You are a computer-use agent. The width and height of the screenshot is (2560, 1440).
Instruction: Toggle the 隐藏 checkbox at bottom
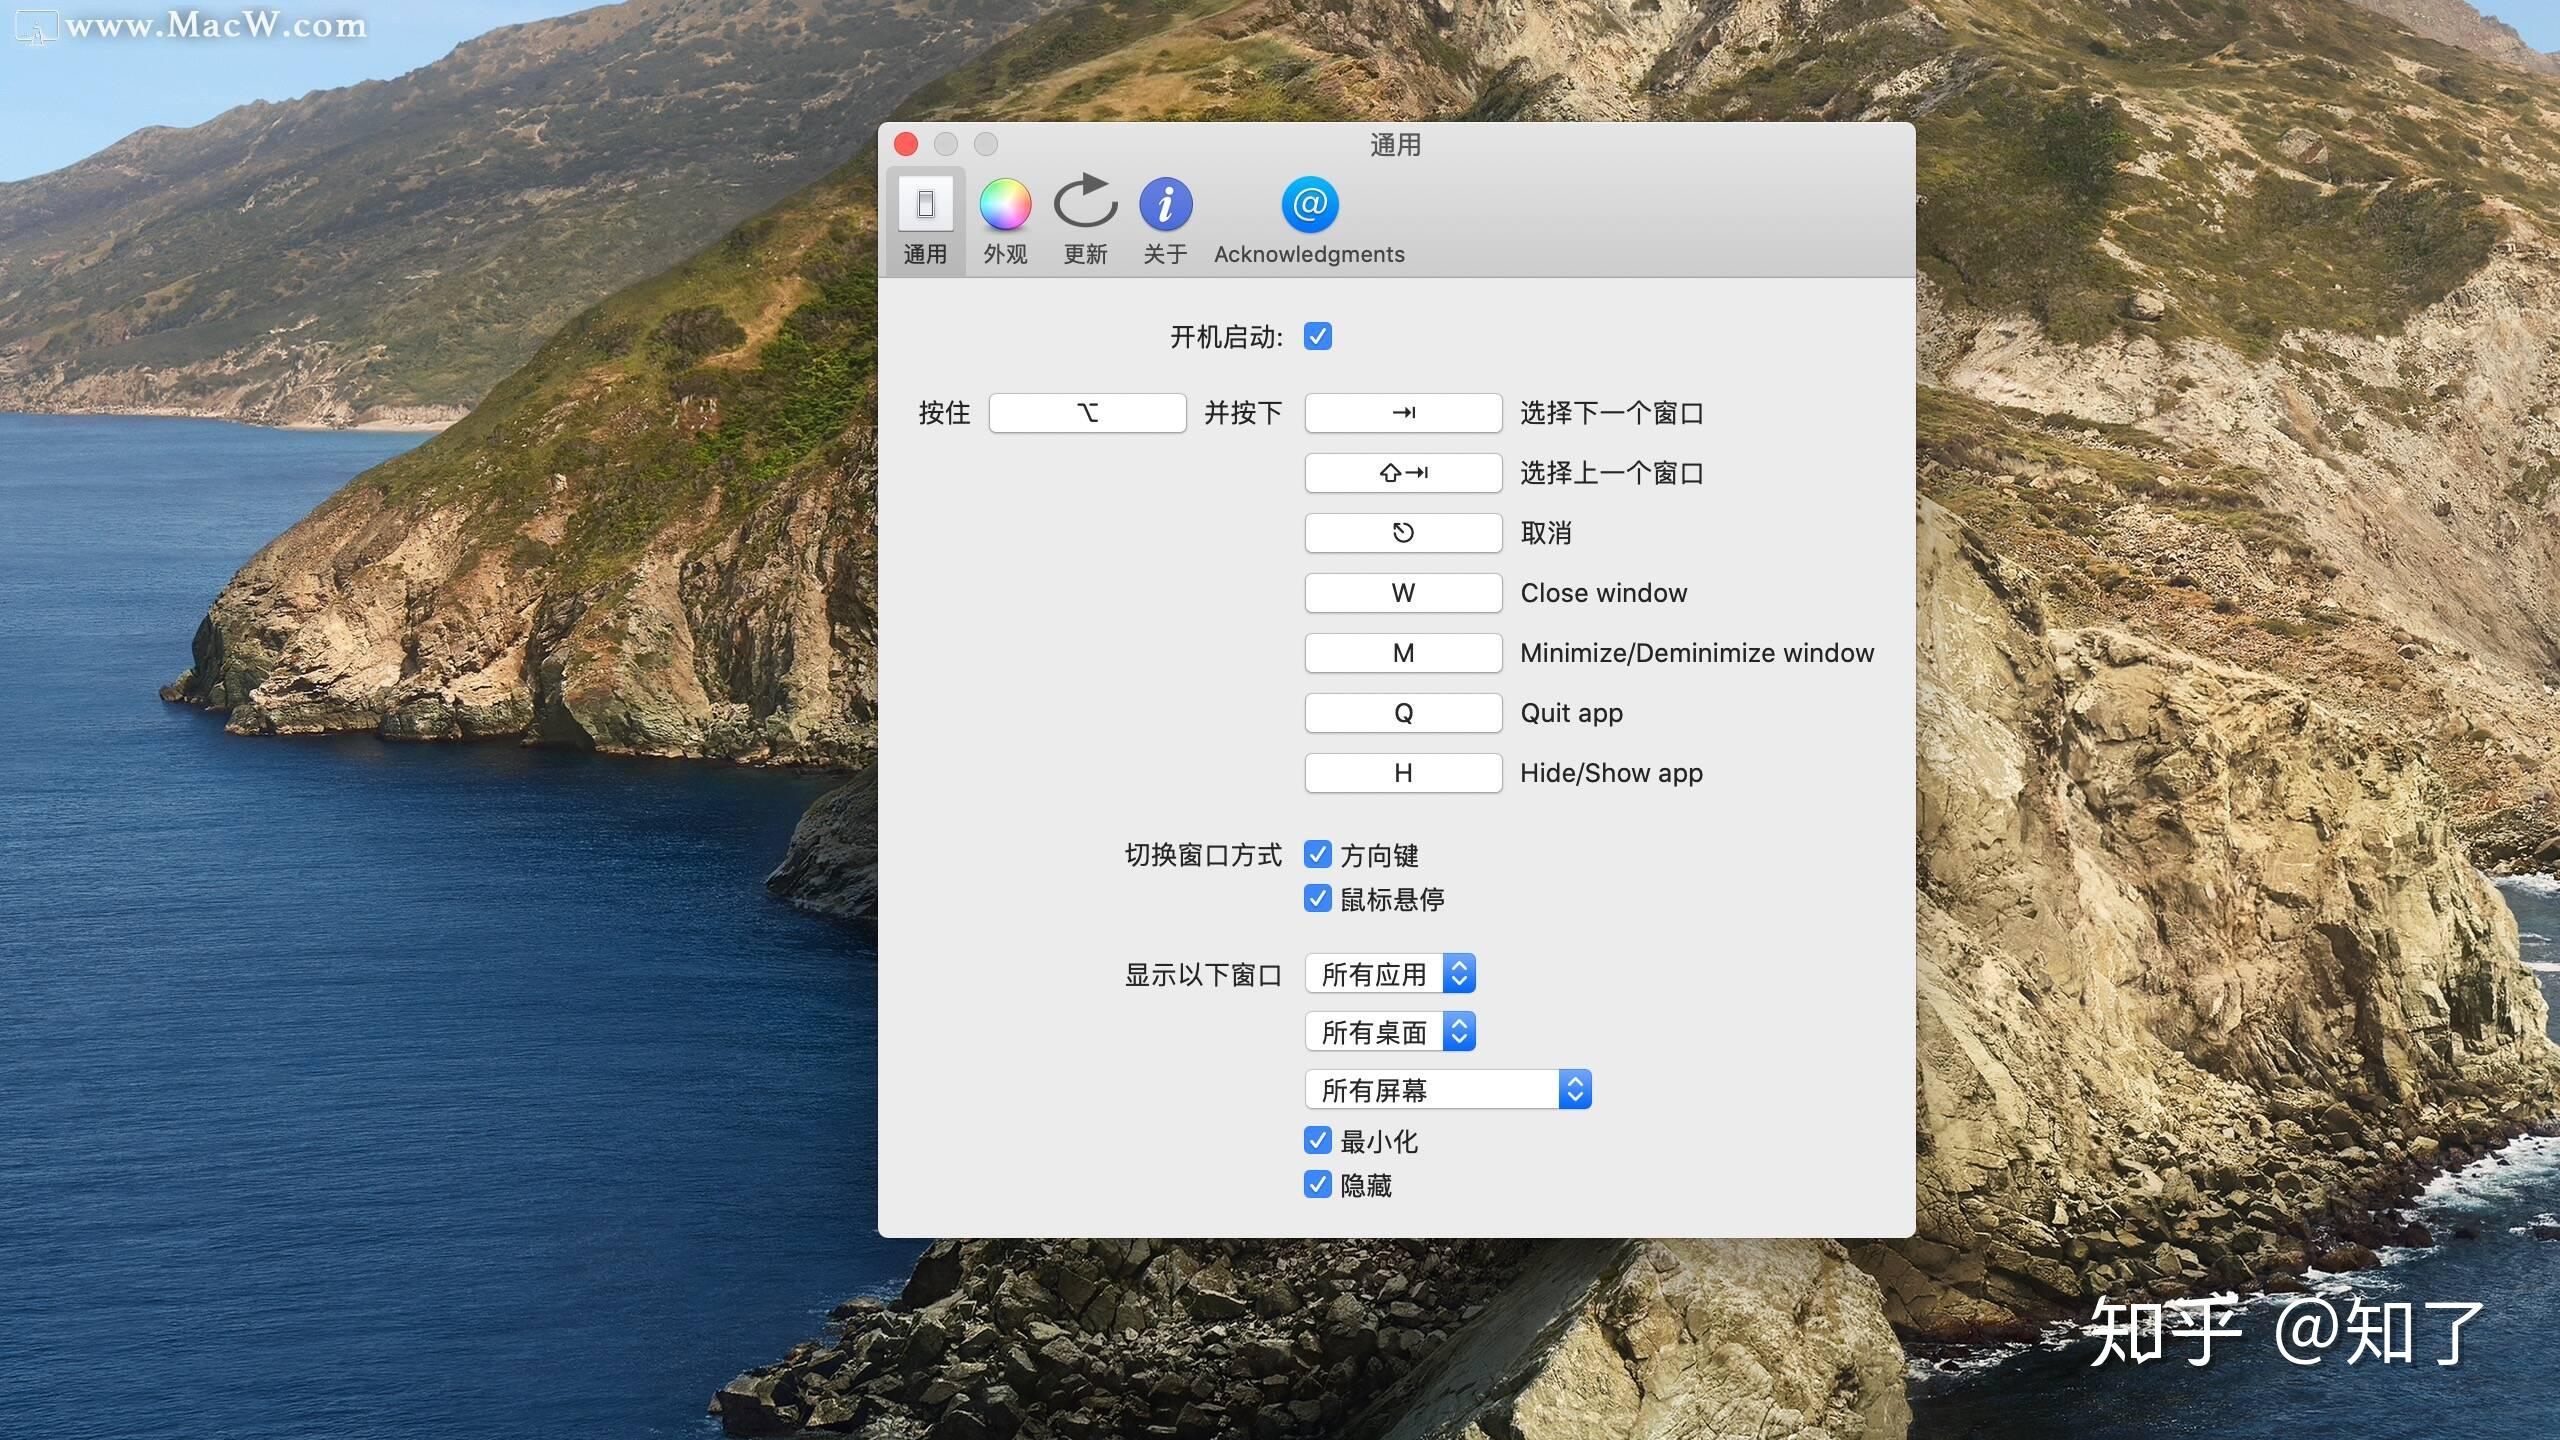click(x=1318, y=1185)
